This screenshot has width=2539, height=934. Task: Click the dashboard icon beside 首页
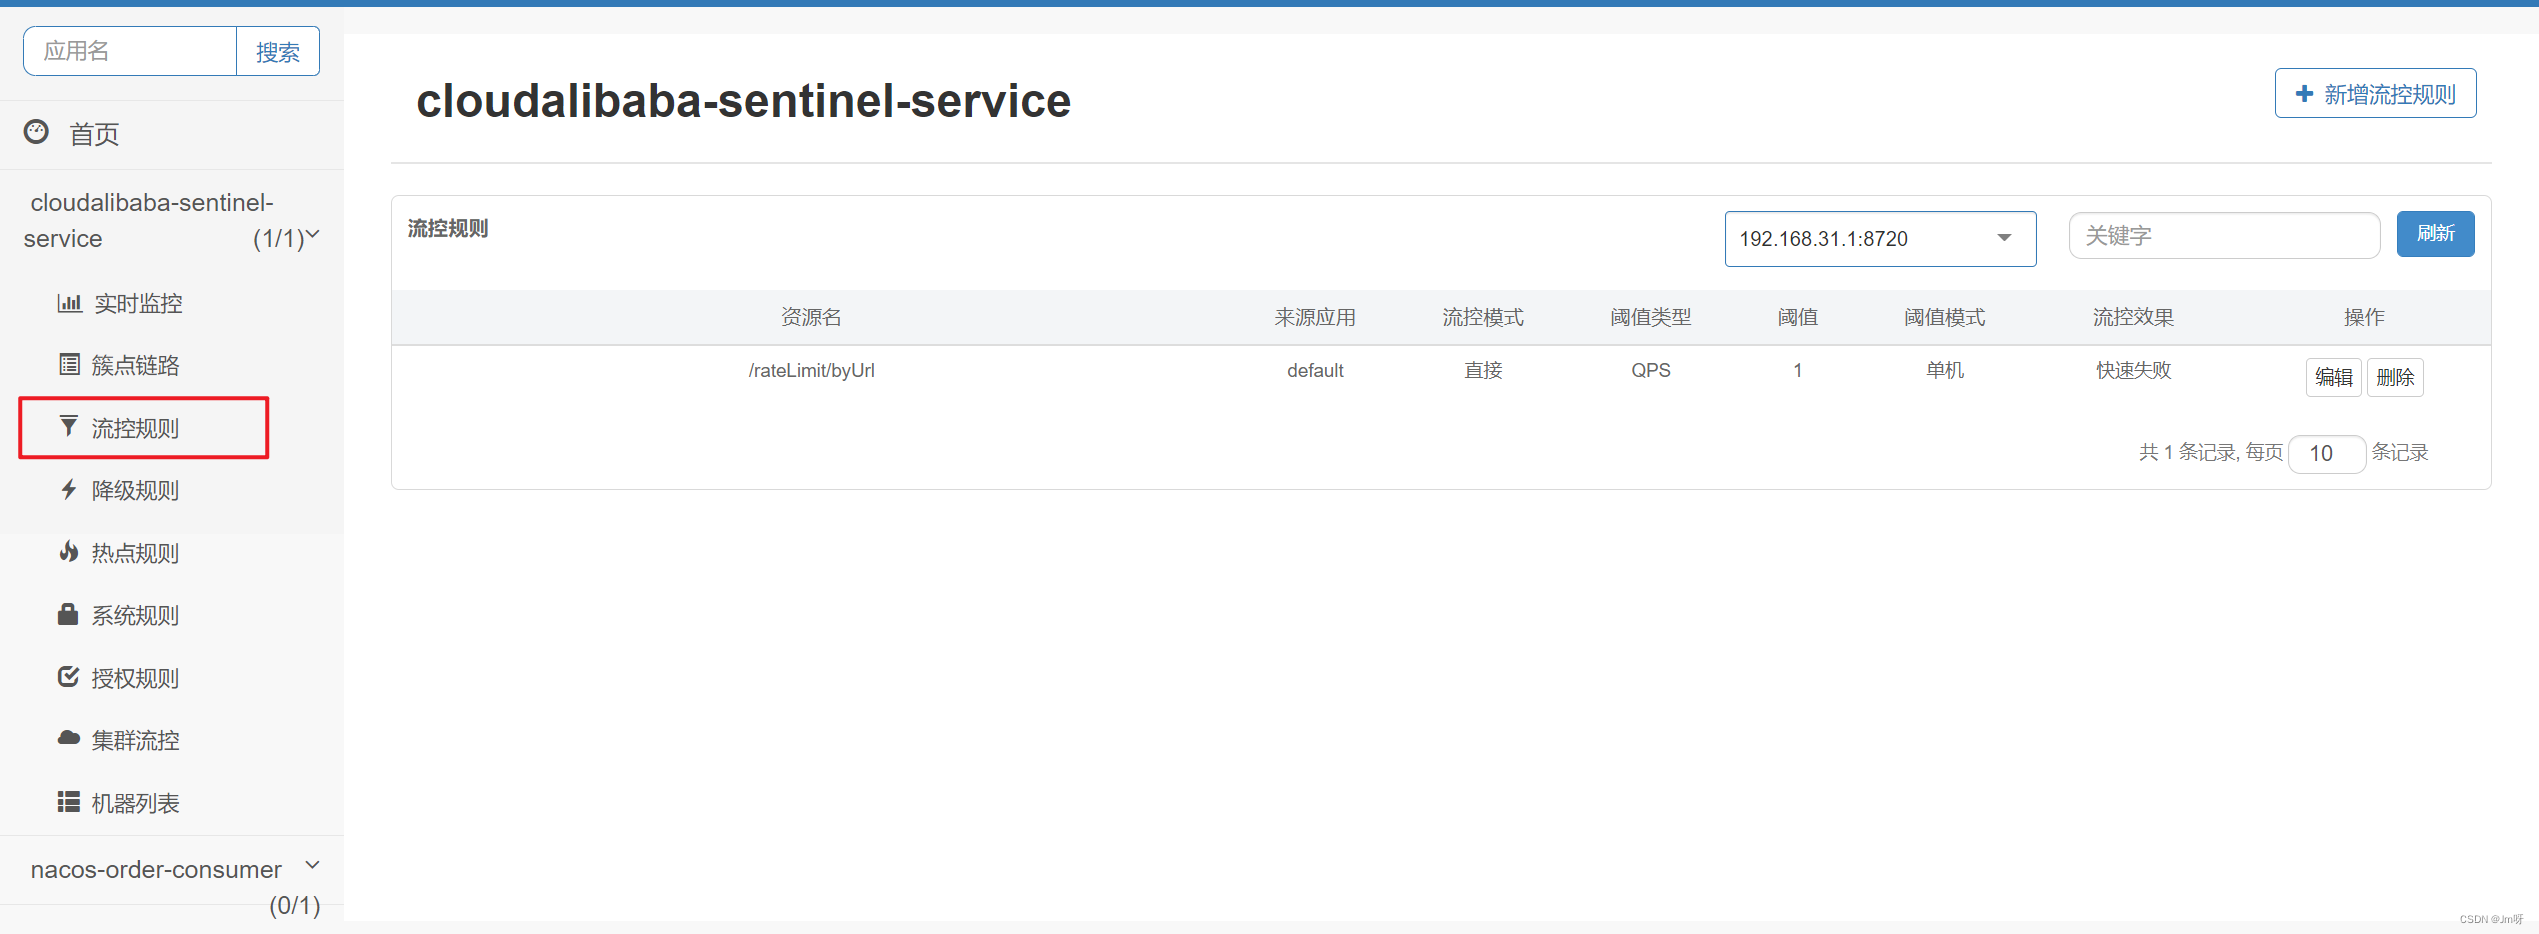36,132
